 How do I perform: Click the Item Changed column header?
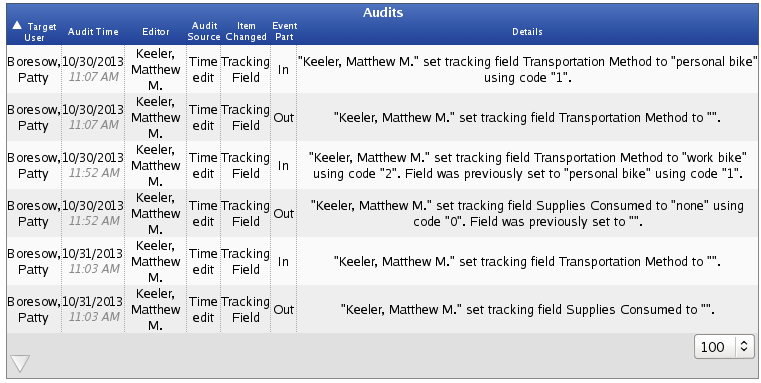246,31
